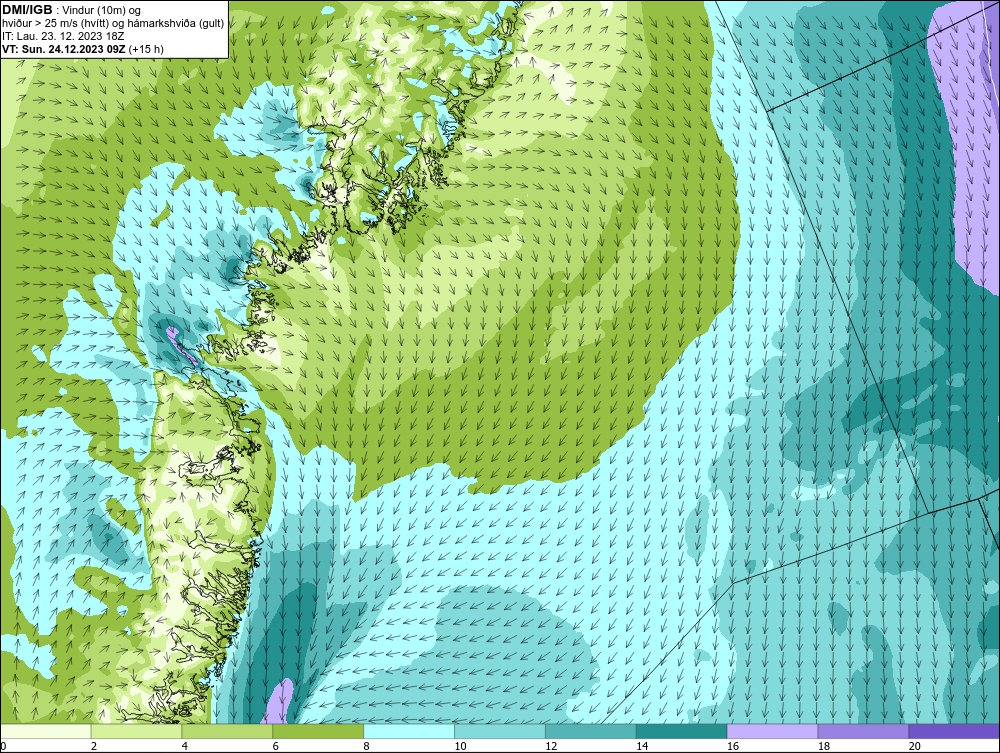The width and height of the screenshot is (1000, 753).
Task: Click the above 20 m/s dark purple swatch
Action: [x=954, y=731]
